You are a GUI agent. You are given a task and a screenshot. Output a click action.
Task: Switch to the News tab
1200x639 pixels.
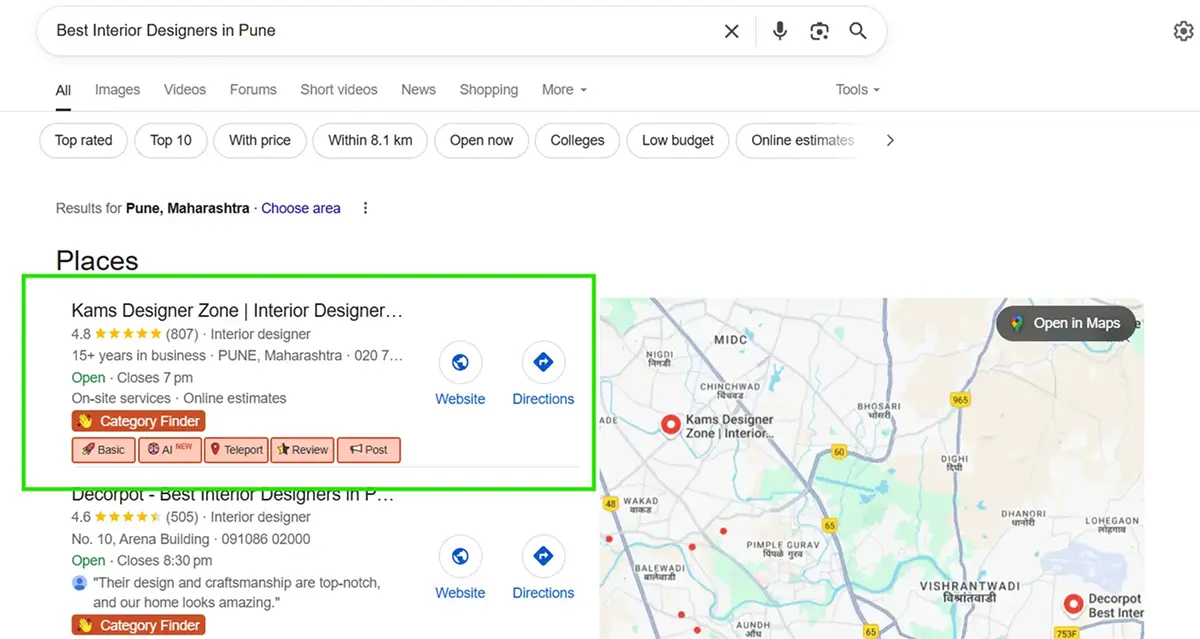pos(418,90)
